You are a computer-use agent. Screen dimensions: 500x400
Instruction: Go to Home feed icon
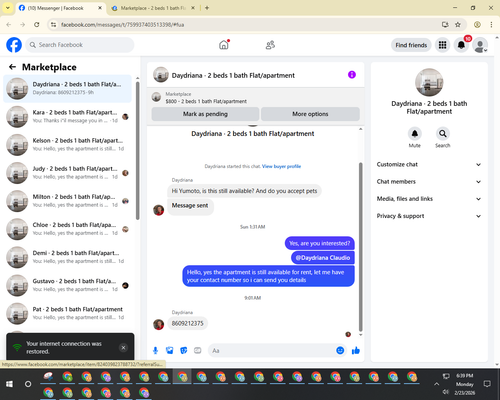[x=224, y=45]
